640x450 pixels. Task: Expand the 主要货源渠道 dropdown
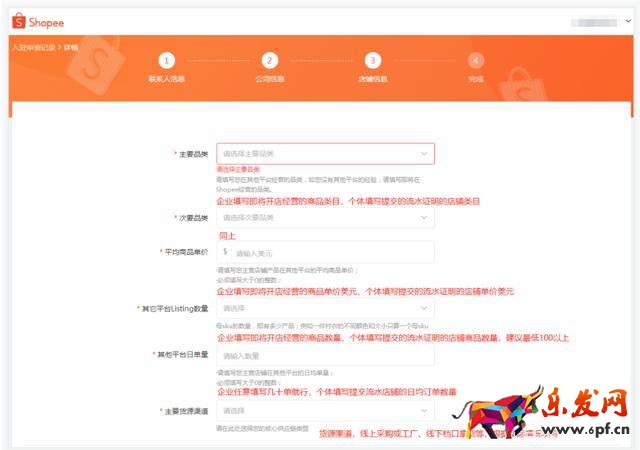coord(325,411)
